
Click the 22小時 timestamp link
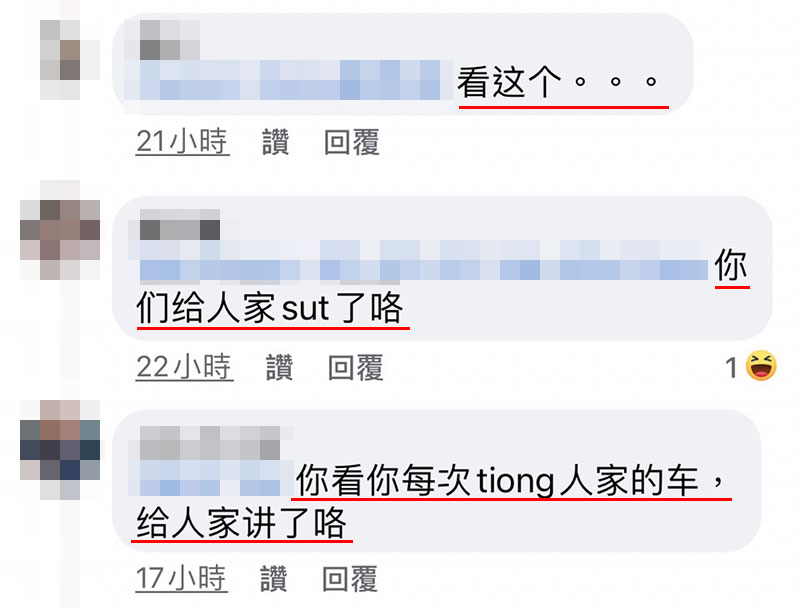click(185, 367)
